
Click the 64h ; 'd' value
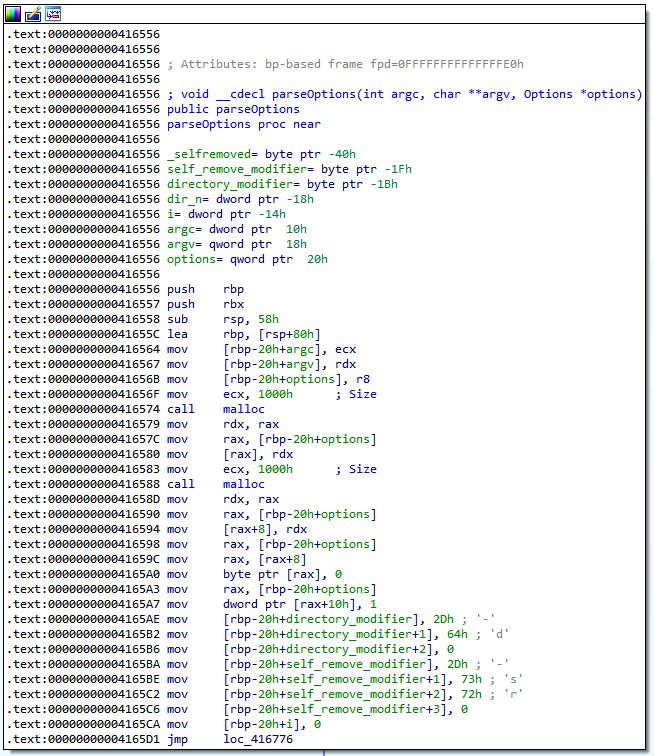pyautogui.click(x=477, y=634)
